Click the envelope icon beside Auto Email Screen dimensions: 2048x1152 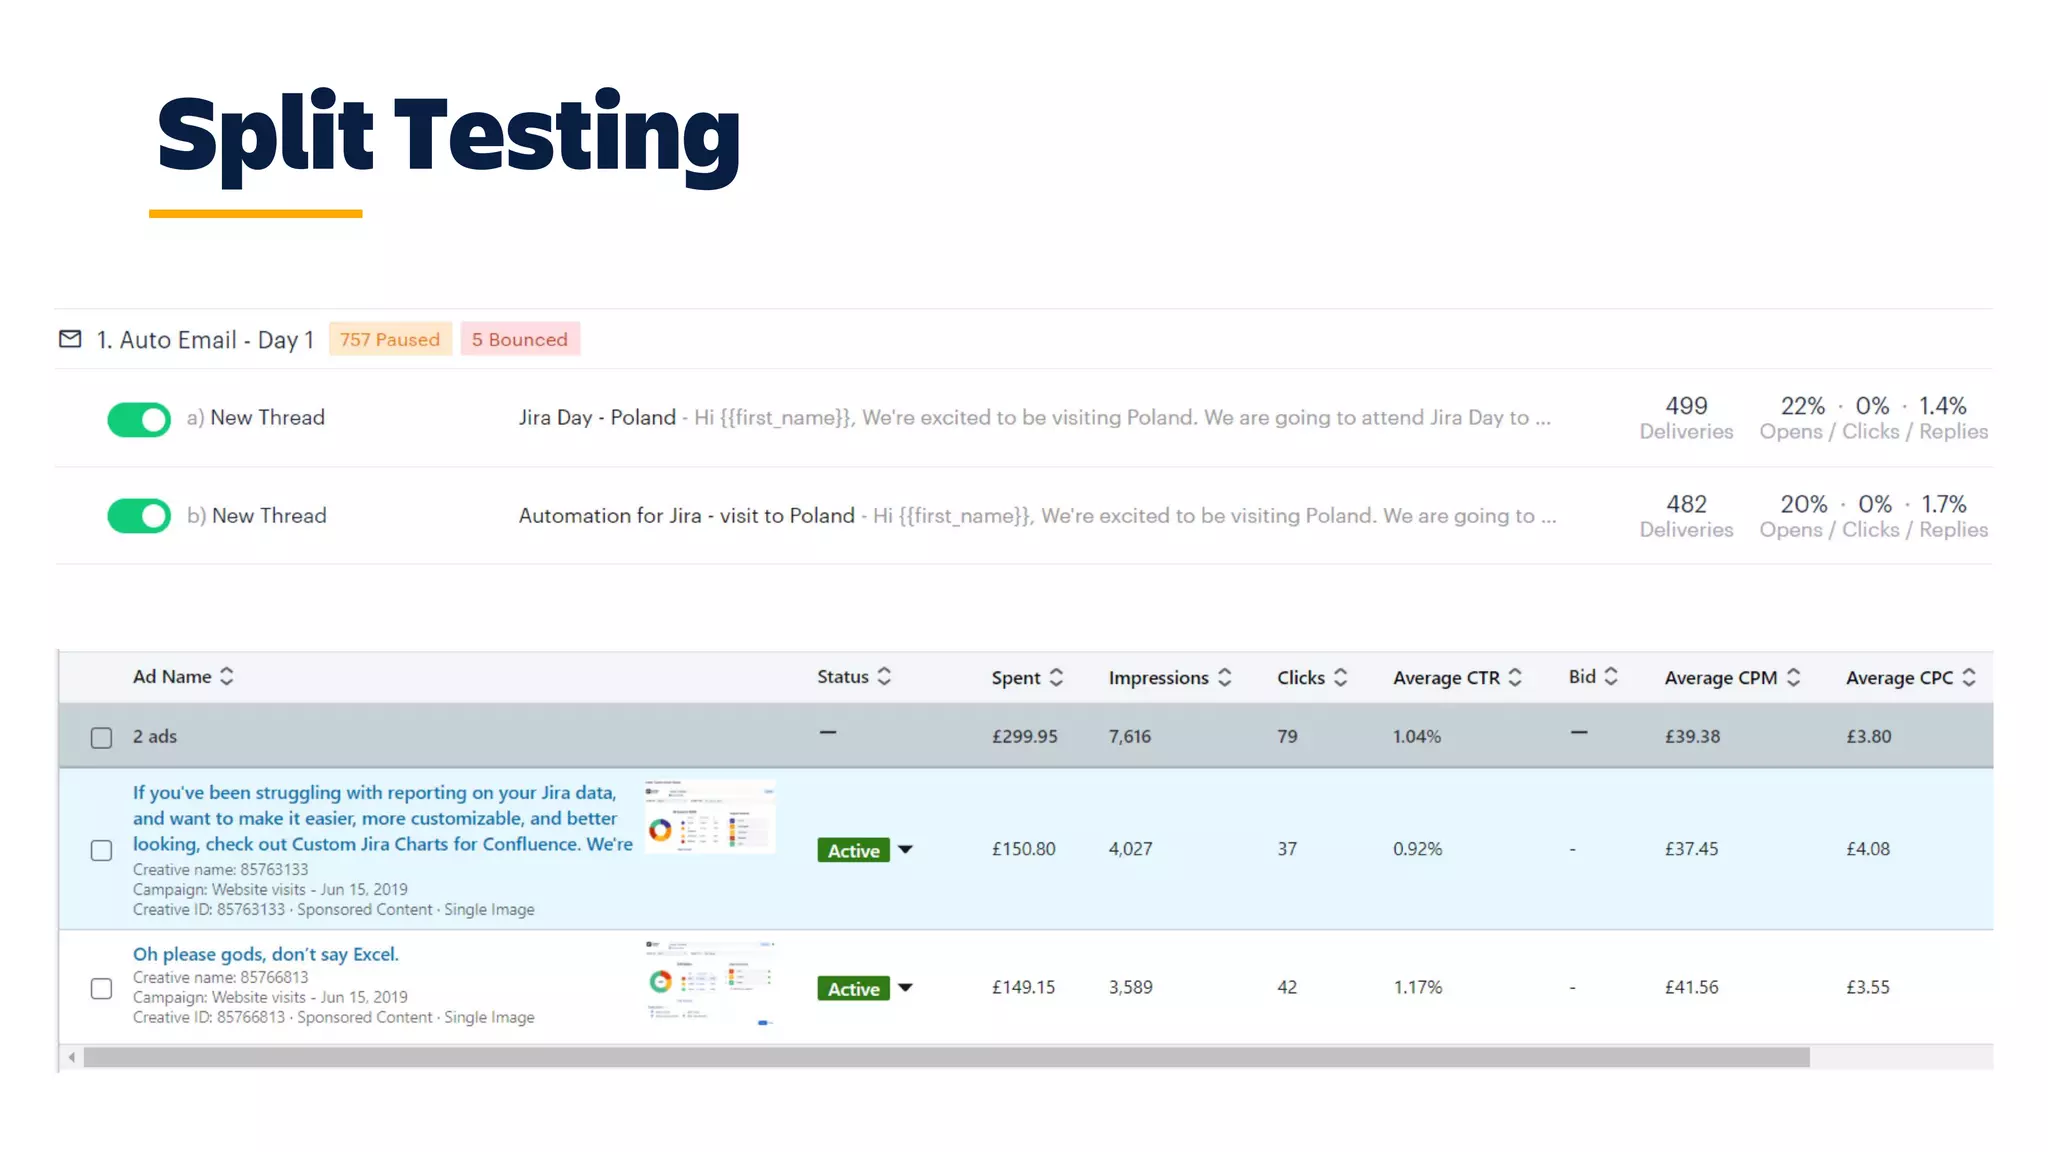[x=70, y=339]
